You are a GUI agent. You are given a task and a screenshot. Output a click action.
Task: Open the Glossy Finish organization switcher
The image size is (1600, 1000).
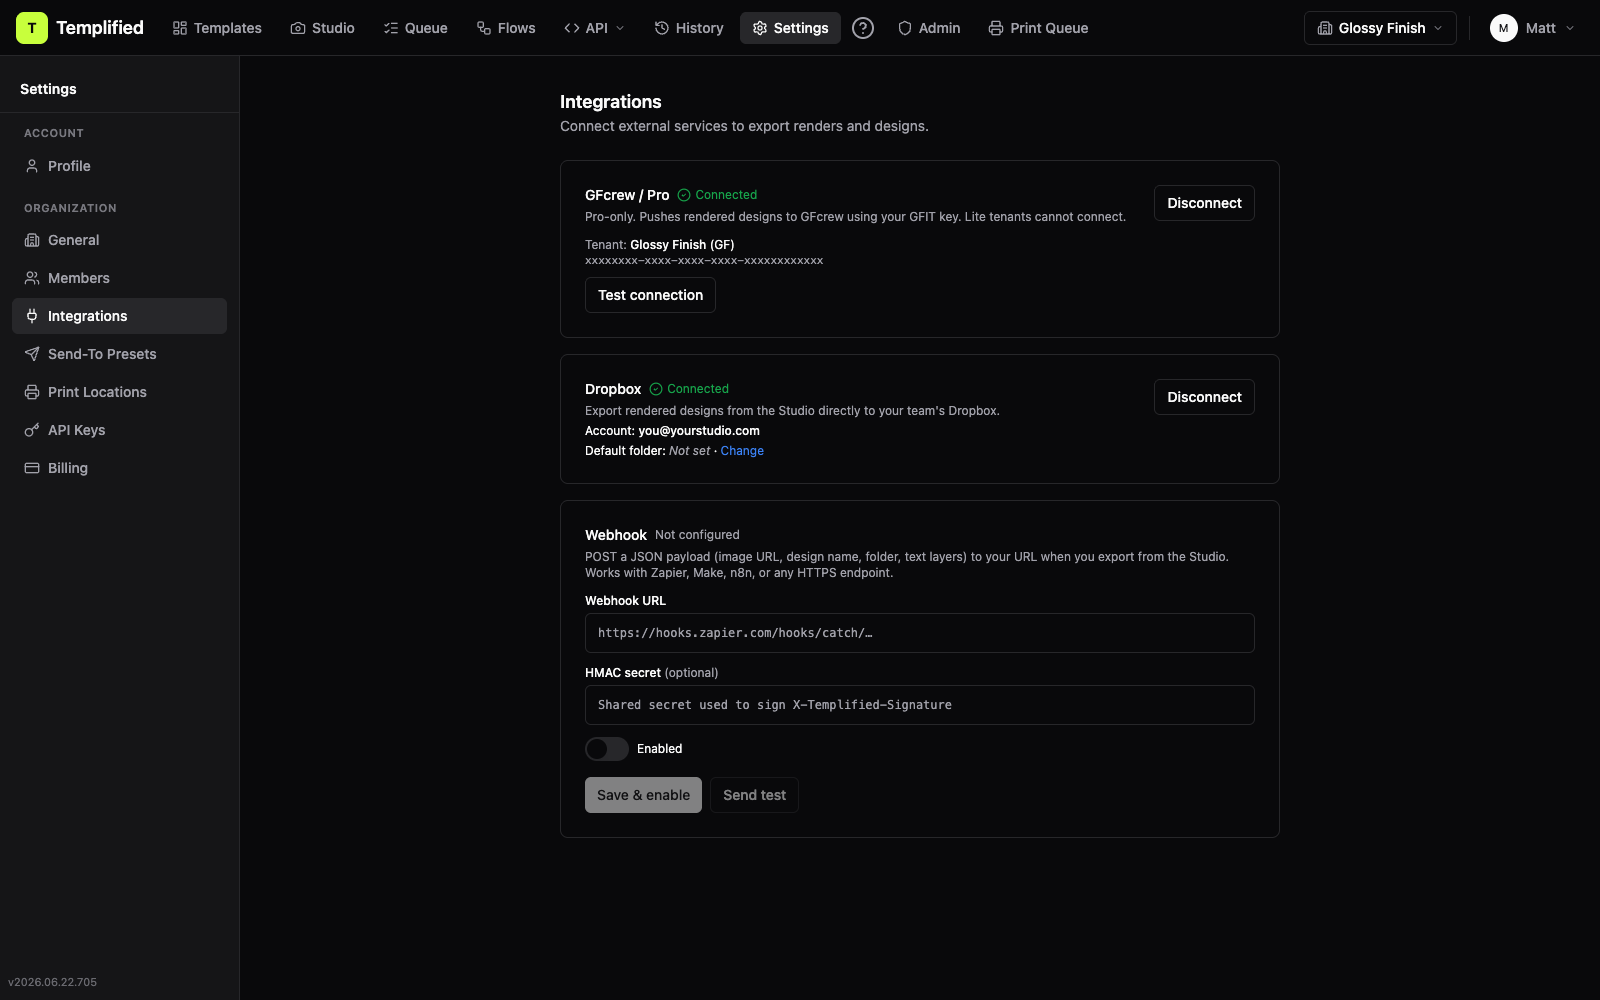tap(1380, 28)
